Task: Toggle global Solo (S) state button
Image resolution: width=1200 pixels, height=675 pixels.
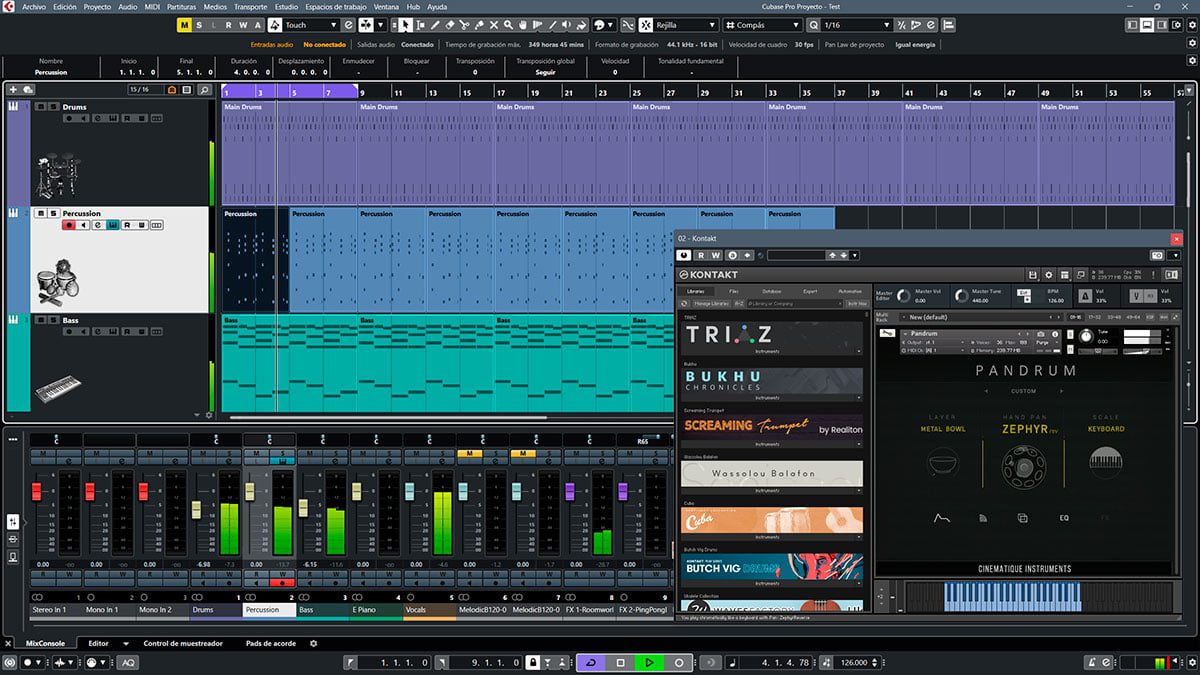Action: point(200,25)
